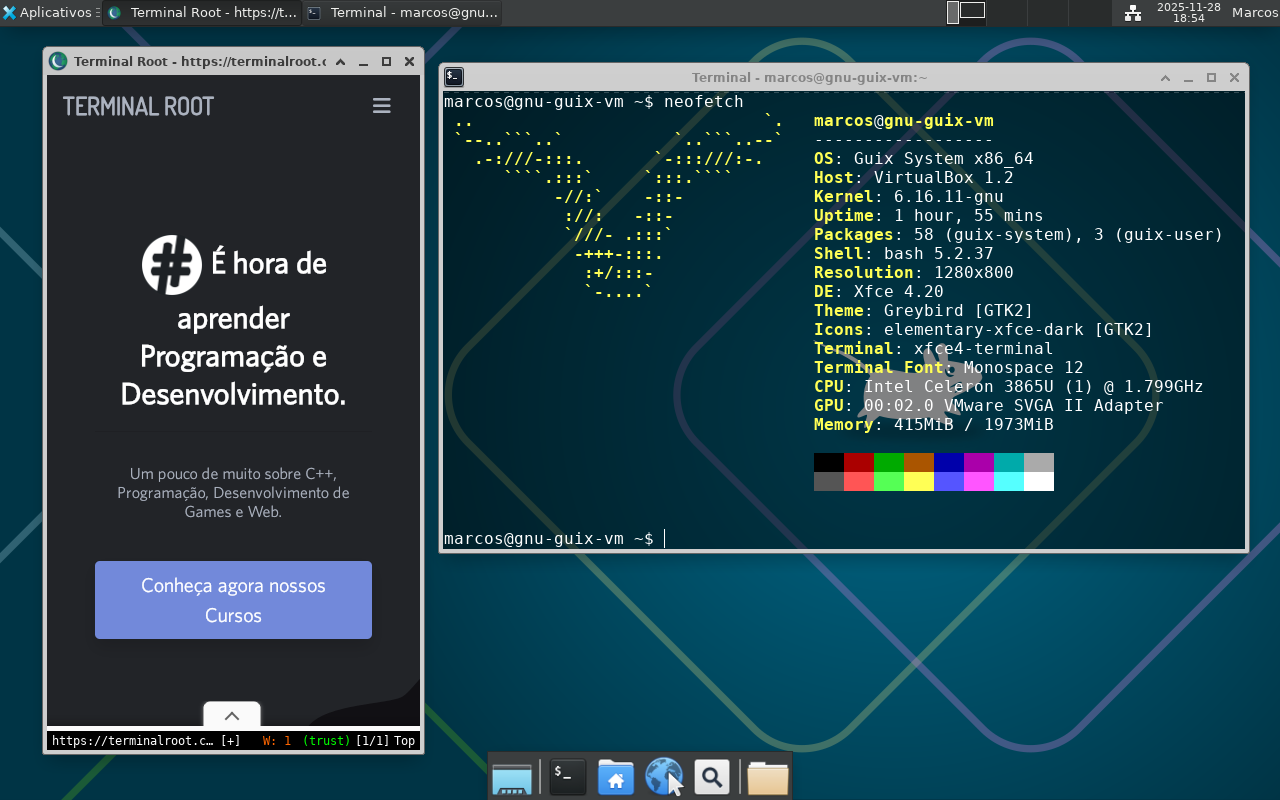The image size is (1280, 800).
Task: Open the Terminal Root hamburger menu
Action: click(x=381, y=105)
